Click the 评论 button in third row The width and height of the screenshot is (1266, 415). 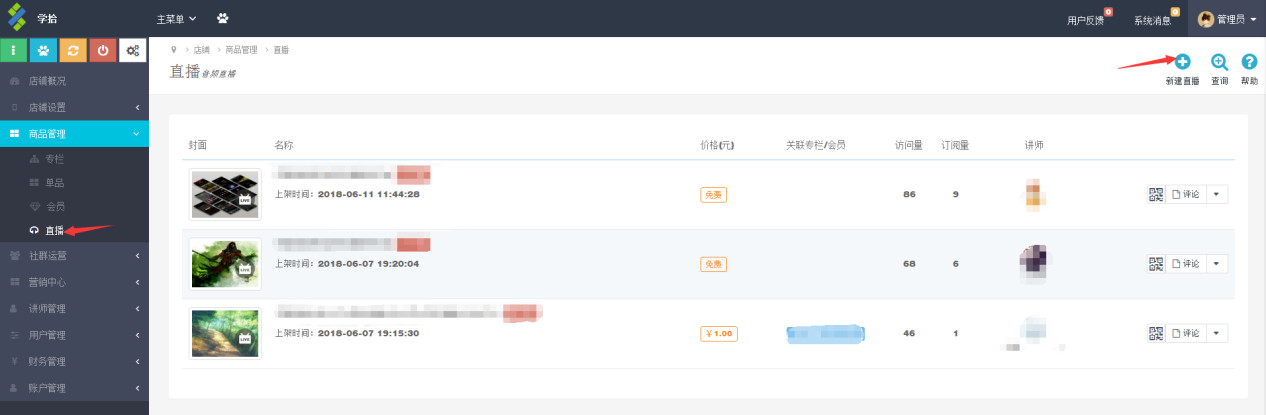(x=1185, y=333)
